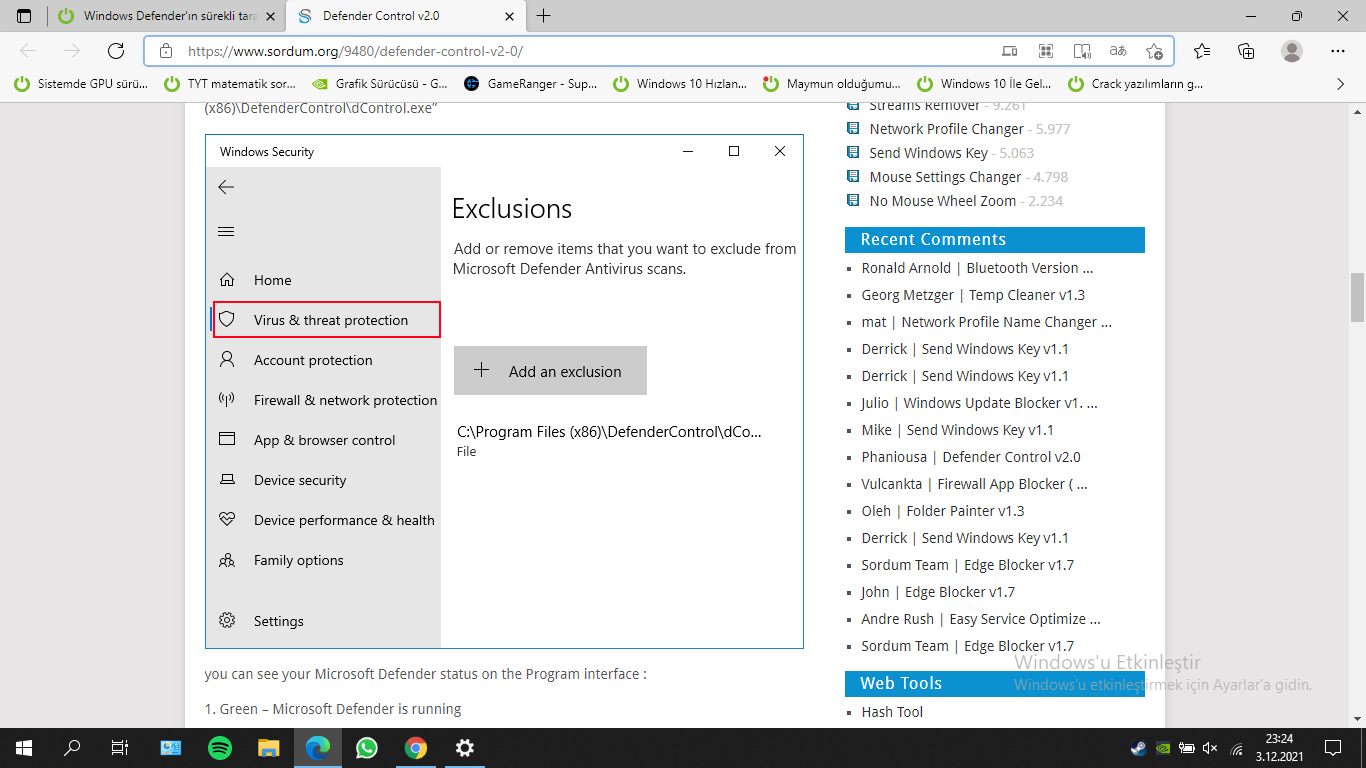Refresh the current page

(116, 51)
